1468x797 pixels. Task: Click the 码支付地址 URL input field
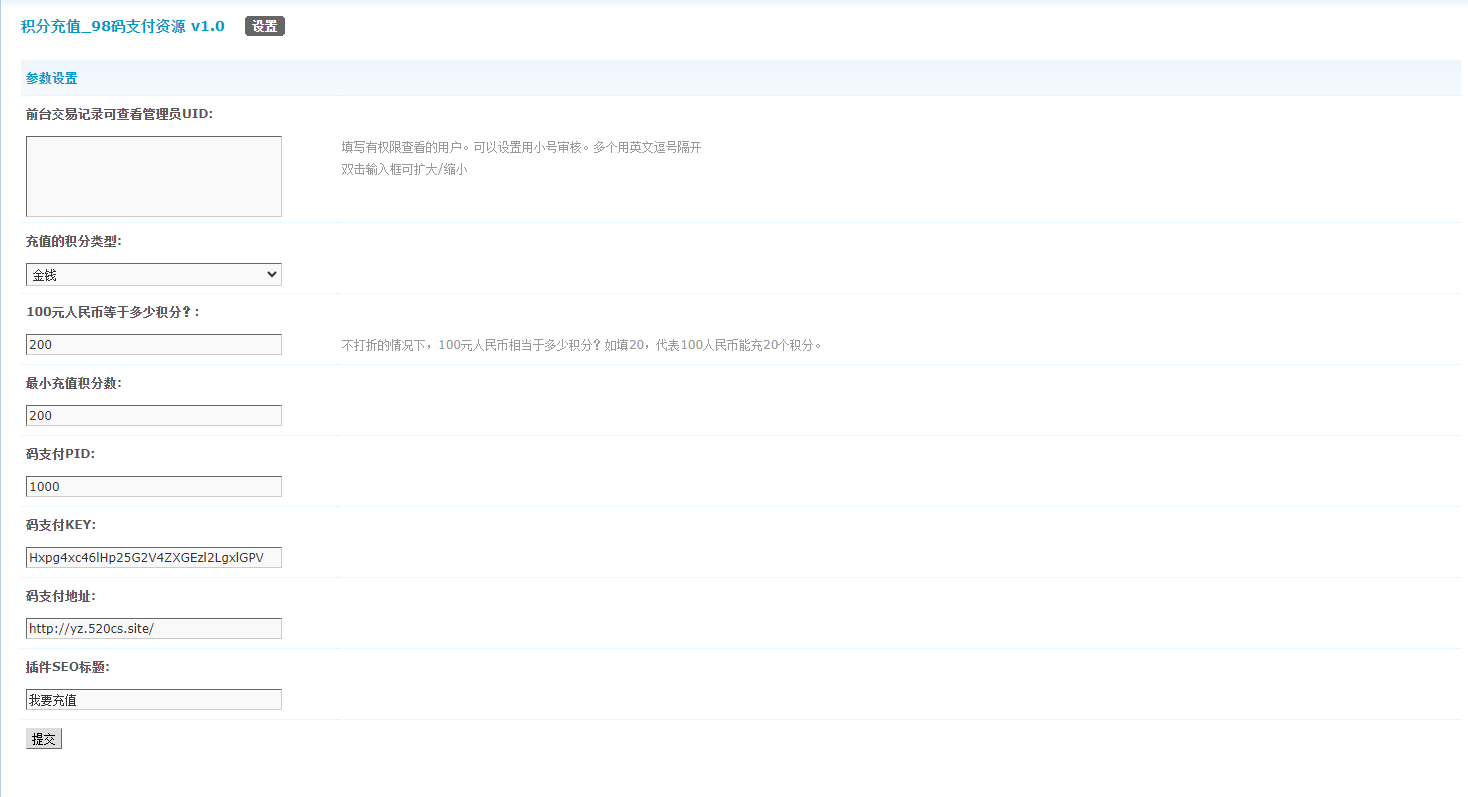(x=153, y=629)
